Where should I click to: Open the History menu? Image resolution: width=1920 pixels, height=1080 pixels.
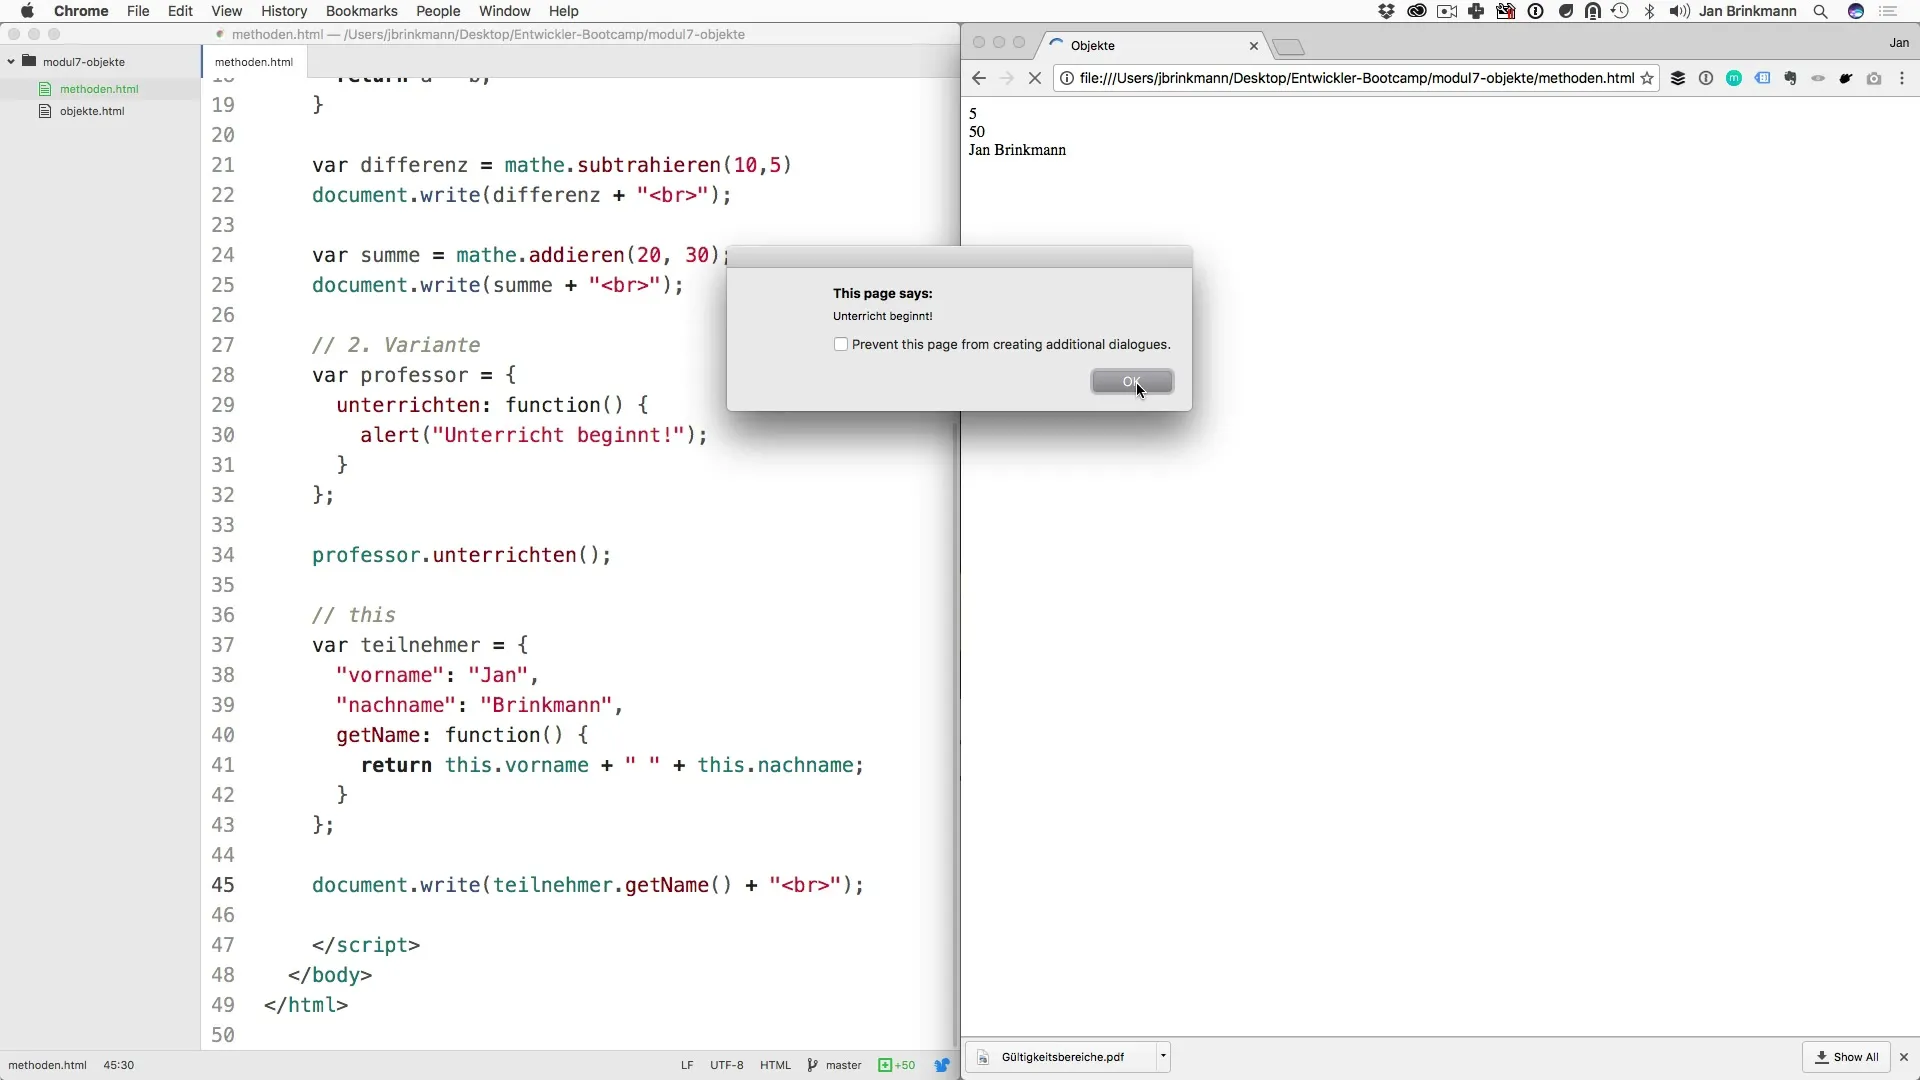click(284, 11)
